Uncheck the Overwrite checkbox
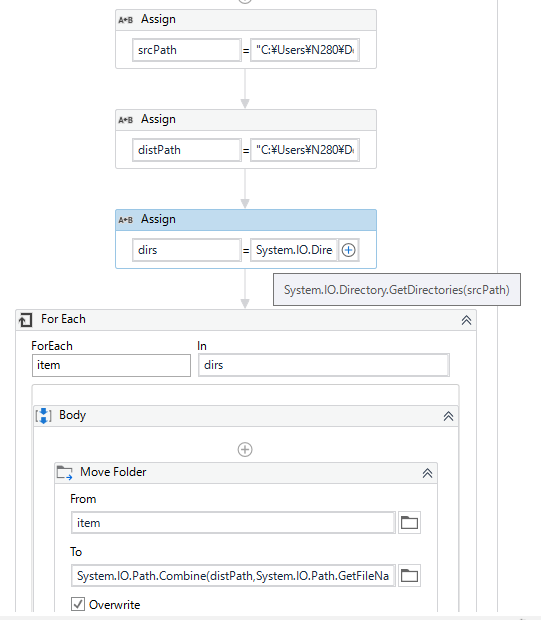The width and height of the screenshot is (541, 620). [78, 604]
